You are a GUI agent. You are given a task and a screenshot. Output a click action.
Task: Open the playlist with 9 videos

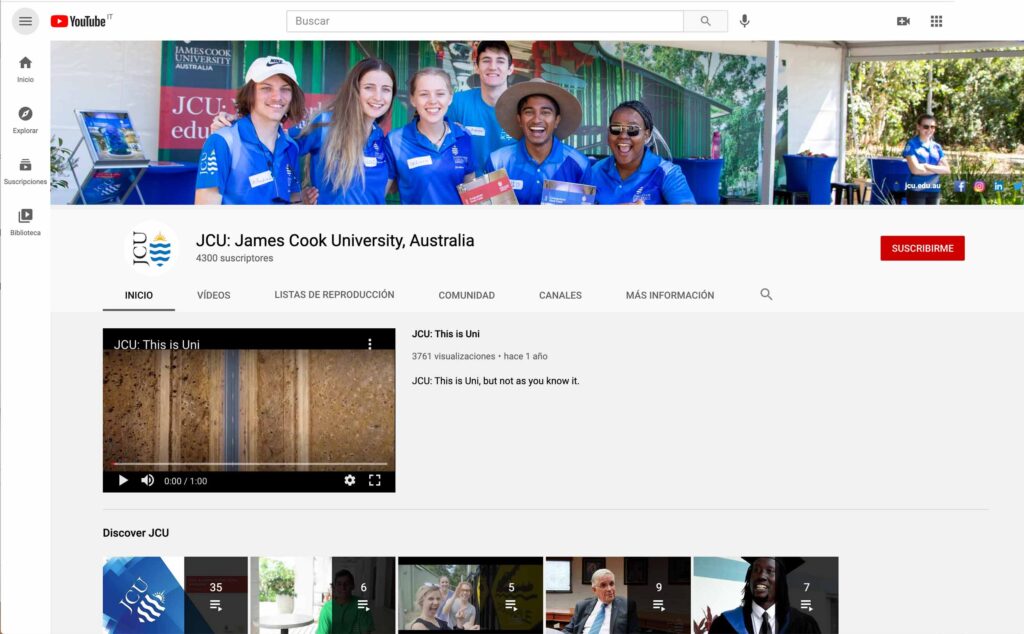[618, 595]
